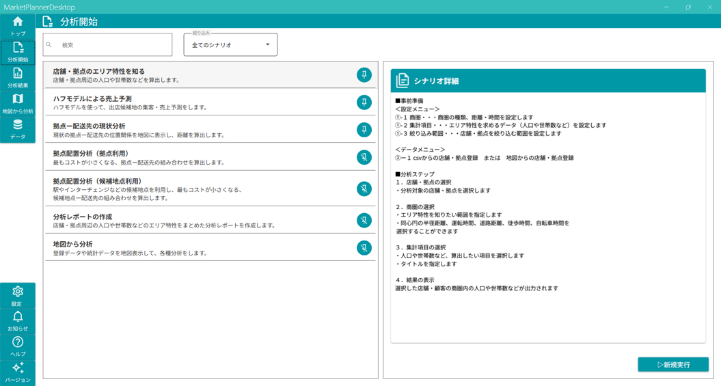Click the 4．結果の表示 step line
This screenshot has height=386, width=721.
click(x=415, y=280)
